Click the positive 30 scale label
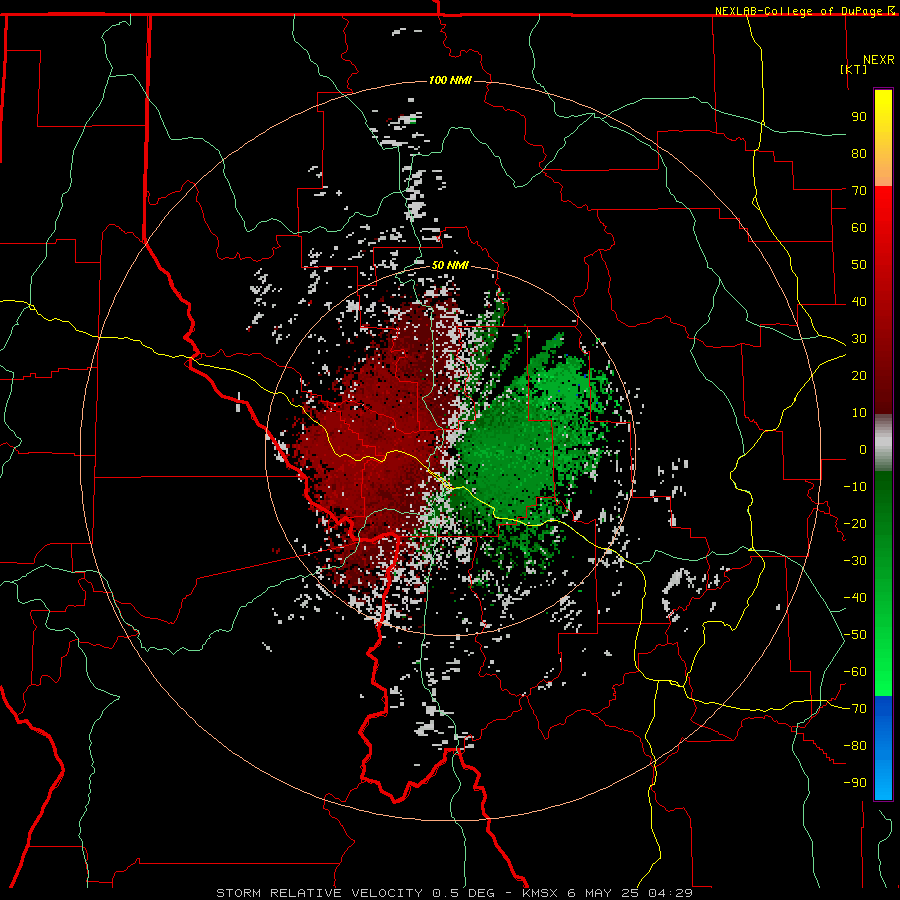The height and width of the screenshot is (900, 900). [x=859, y=339]
